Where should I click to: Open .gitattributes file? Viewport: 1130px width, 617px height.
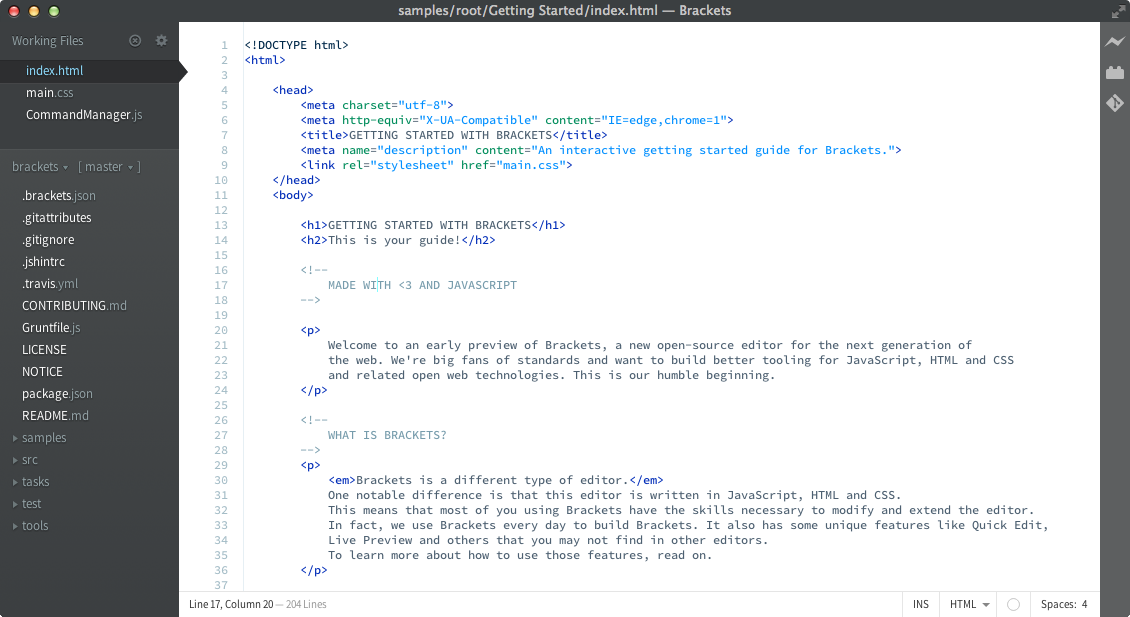(56, 218)
